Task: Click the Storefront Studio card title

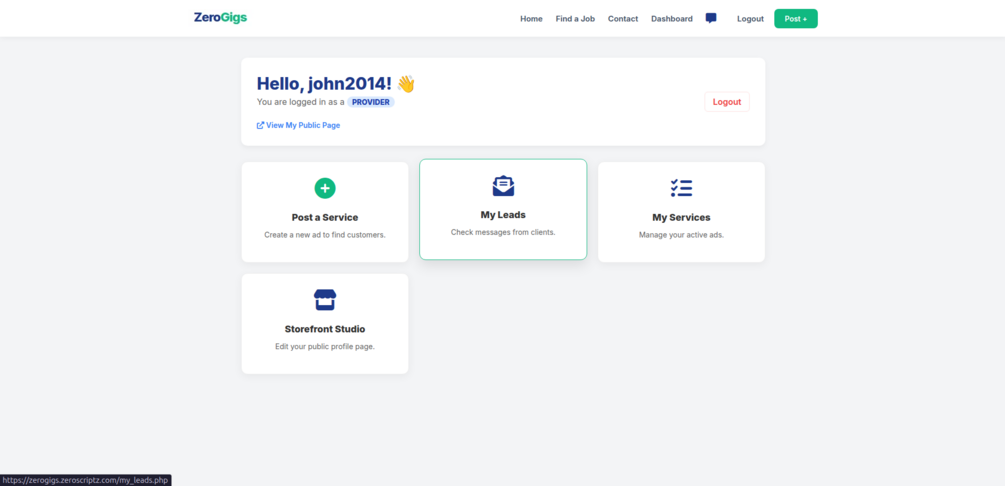Action: click(x=325, y=329)
